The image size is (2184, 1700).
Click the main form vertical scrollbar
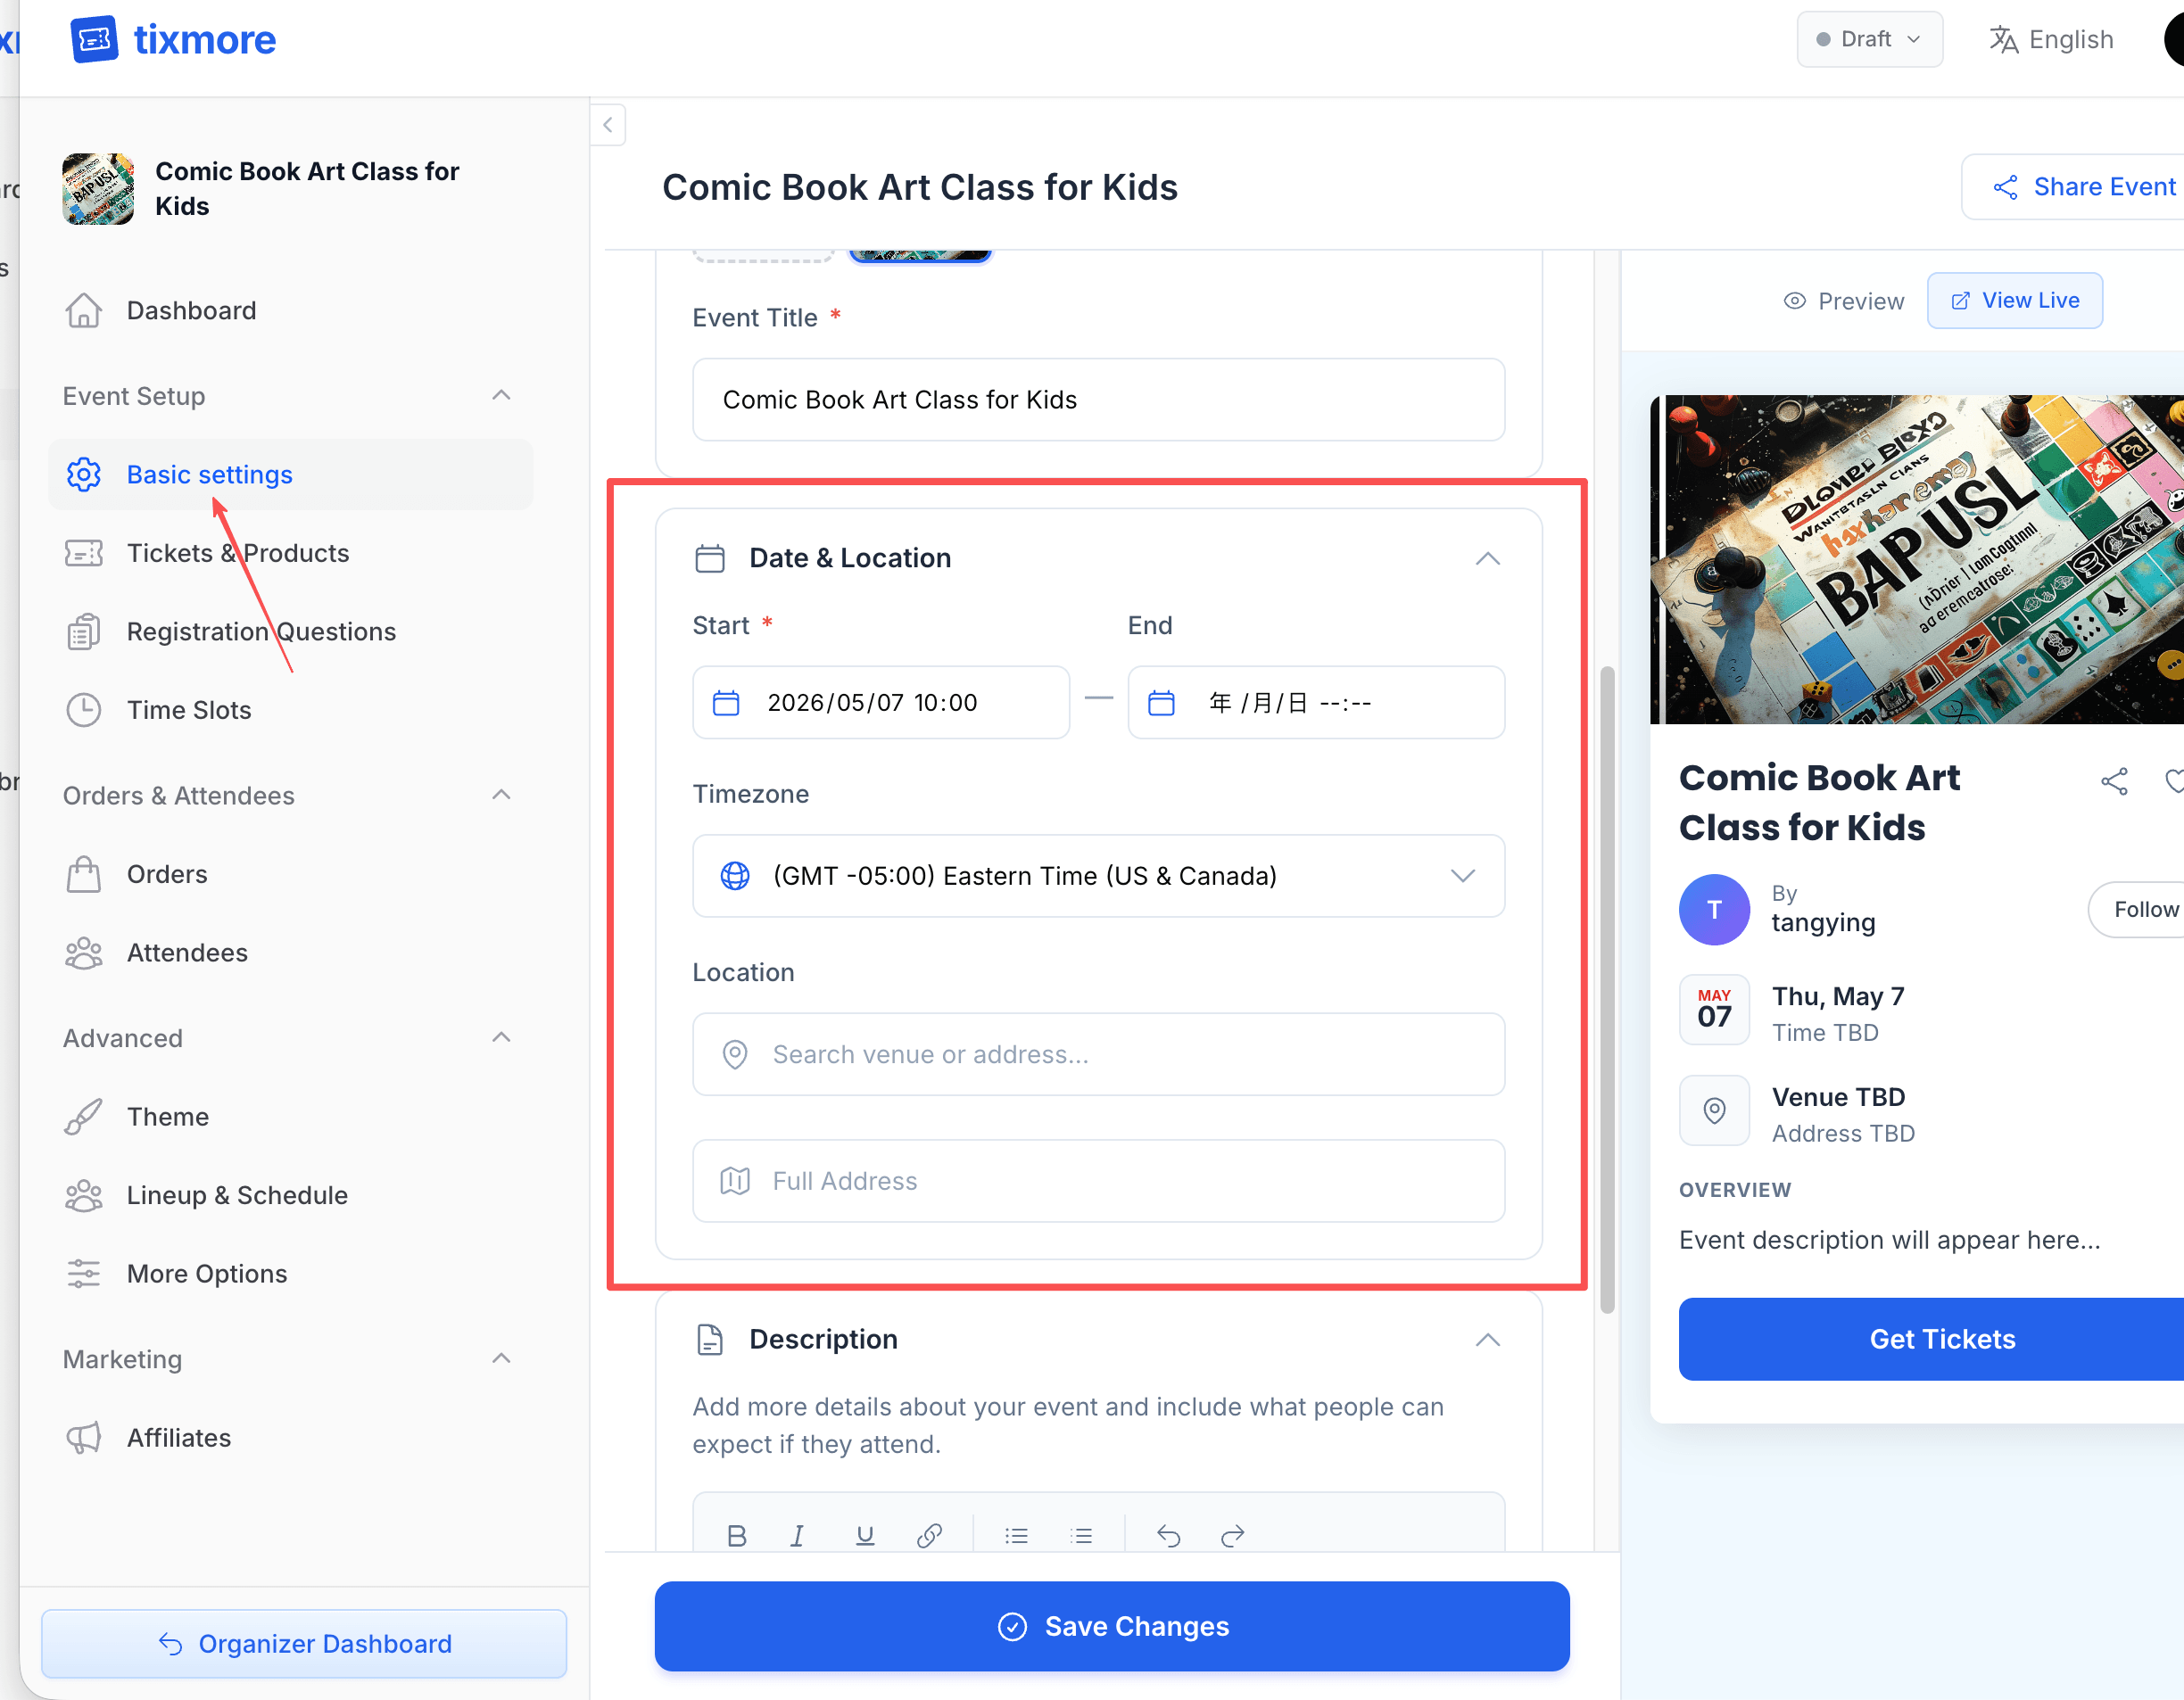click(x=1607, y=988)
